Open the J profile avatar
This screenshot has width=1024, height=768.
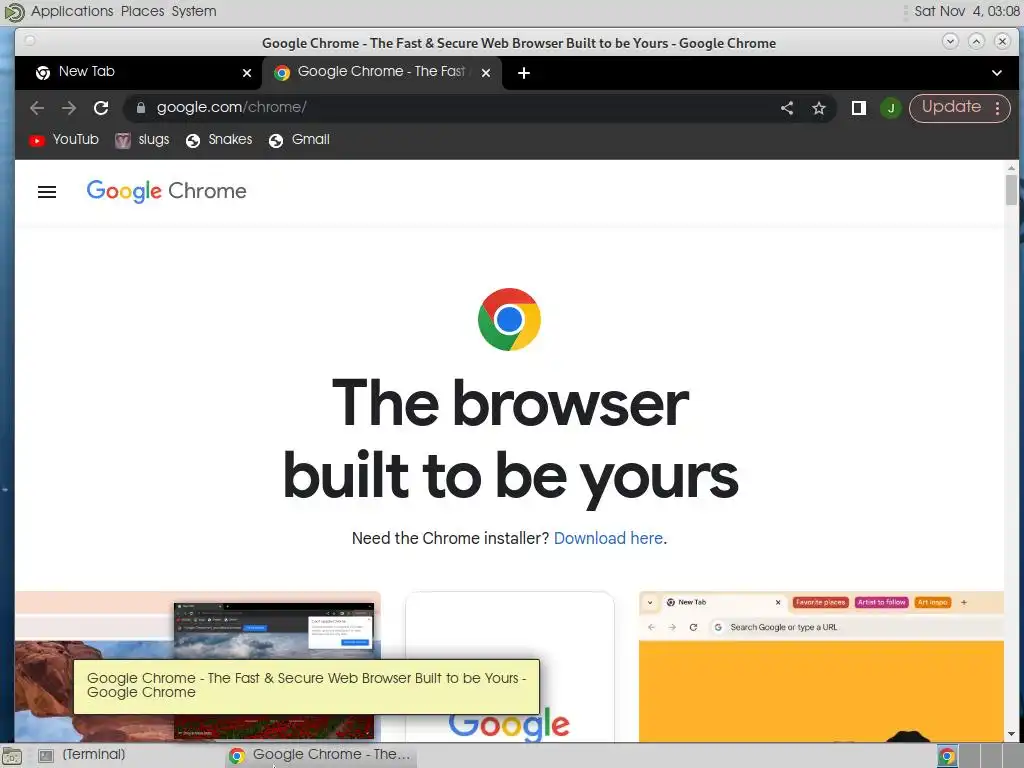pos(891,108)
